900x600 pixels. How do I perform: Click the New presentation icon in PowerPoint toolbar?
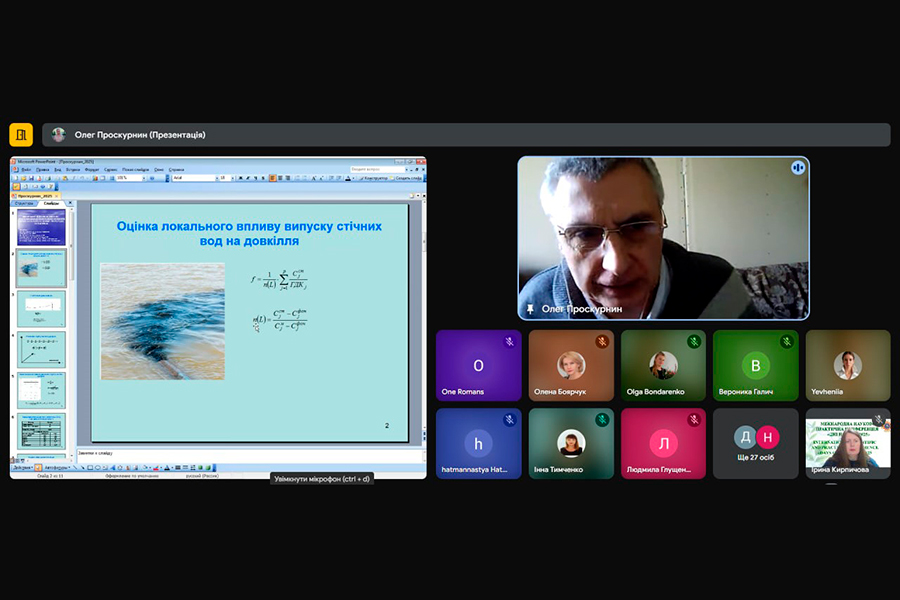tap(15, 178)
